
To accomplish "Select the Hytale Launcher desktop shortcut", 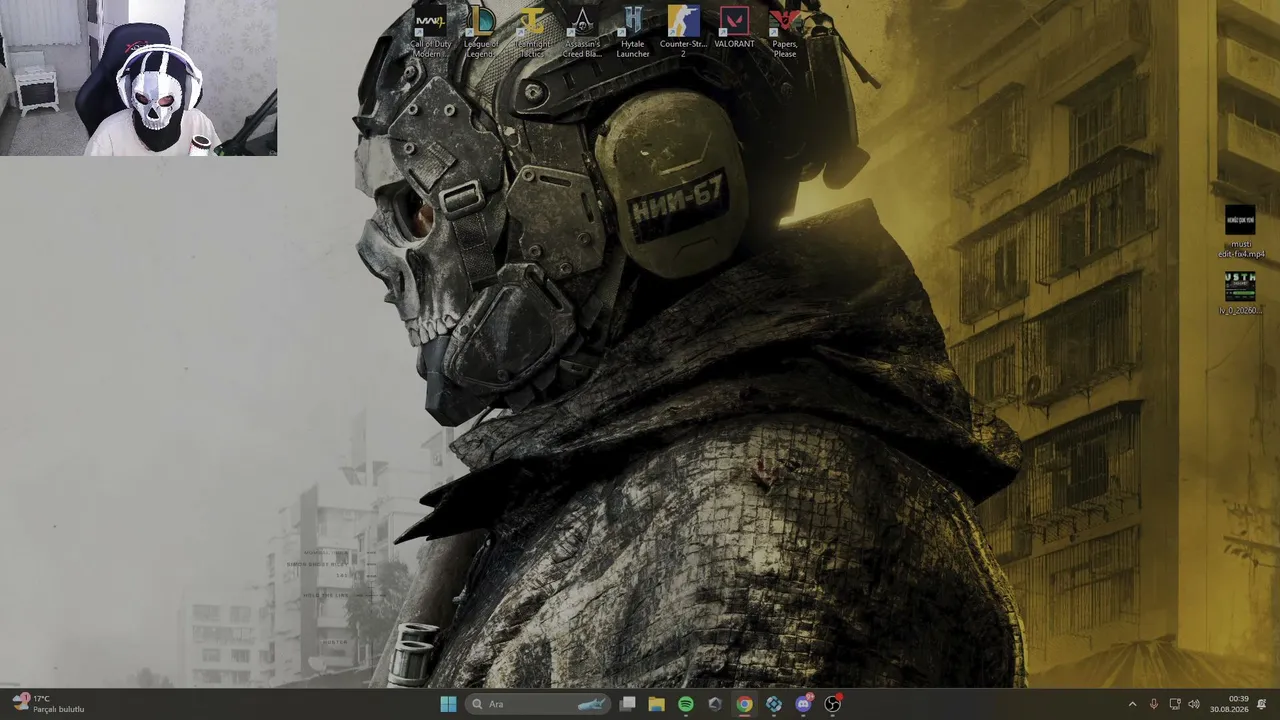I will [x=633, y=31].
